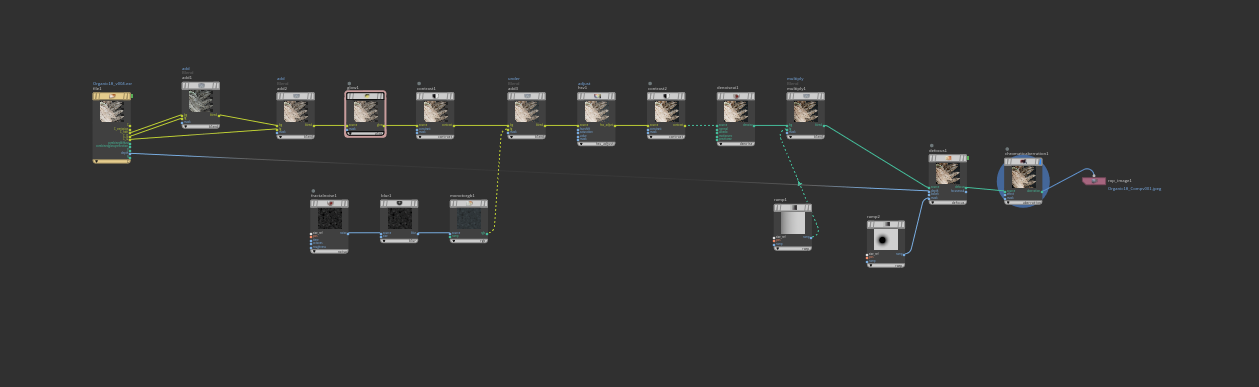1259x387 pixels.
Task: Click the denoiseai1 node icon
Action: [735, 96]
